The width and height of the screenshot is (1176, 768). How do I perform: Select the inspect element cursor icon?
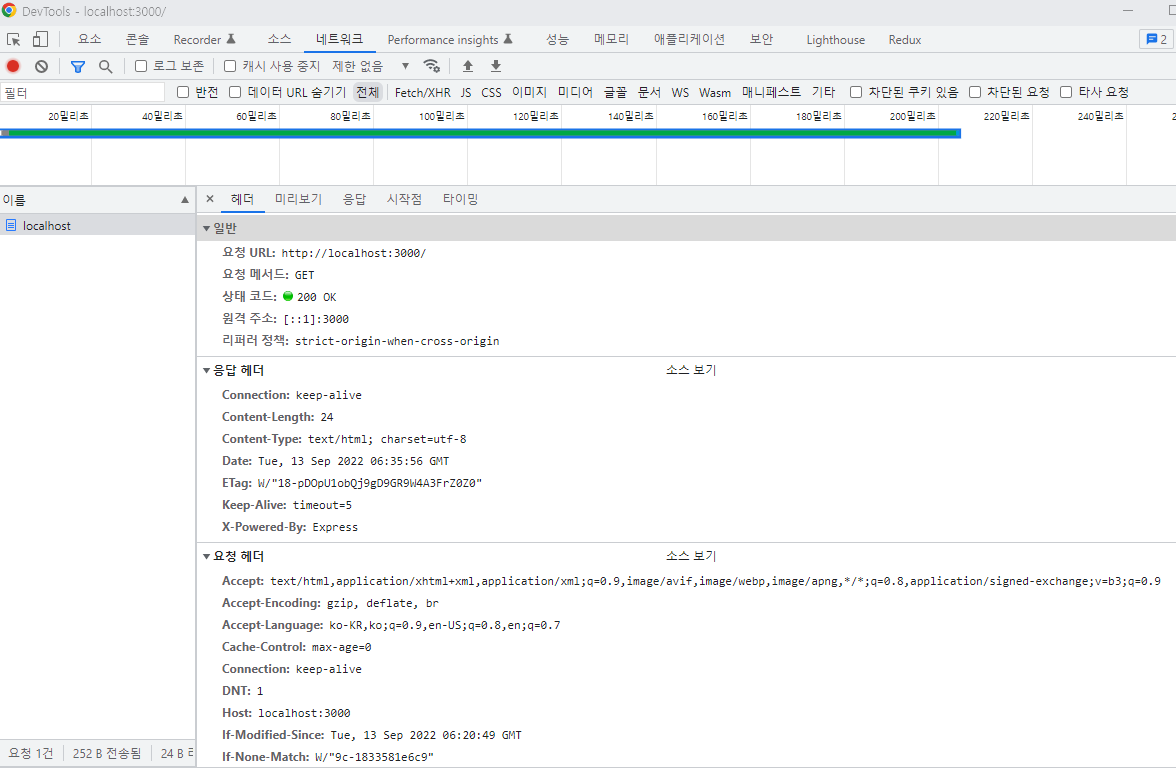[x=13, y=38]
